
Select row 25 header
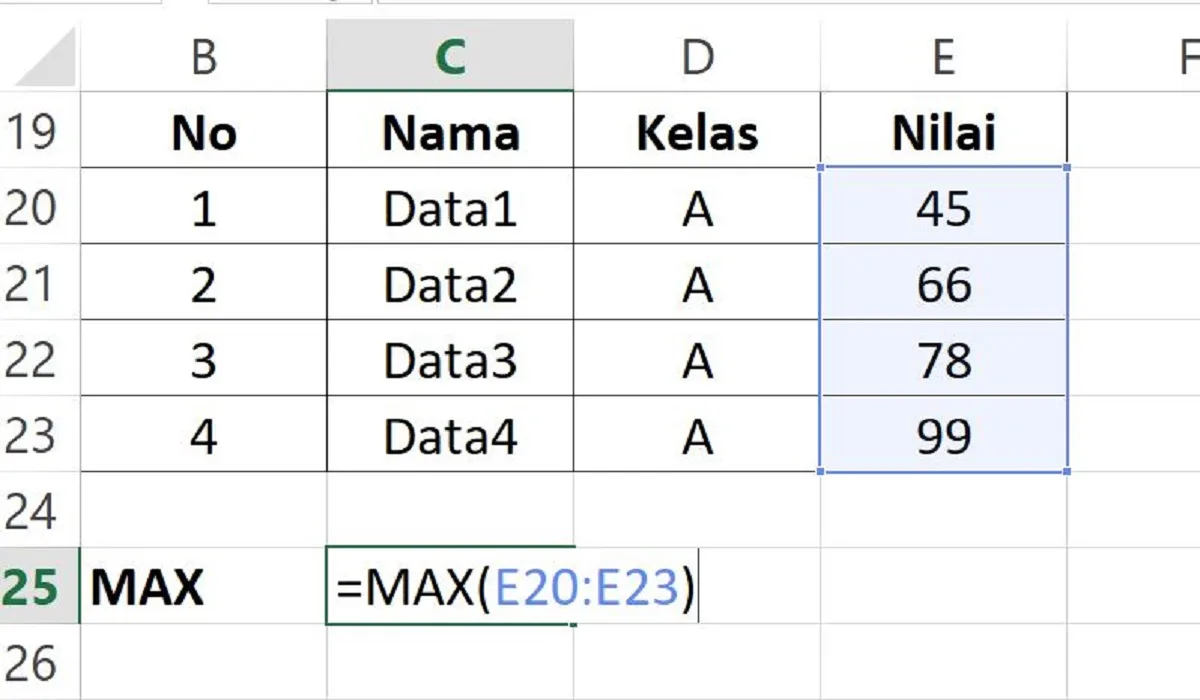click(x=40, y=587)
